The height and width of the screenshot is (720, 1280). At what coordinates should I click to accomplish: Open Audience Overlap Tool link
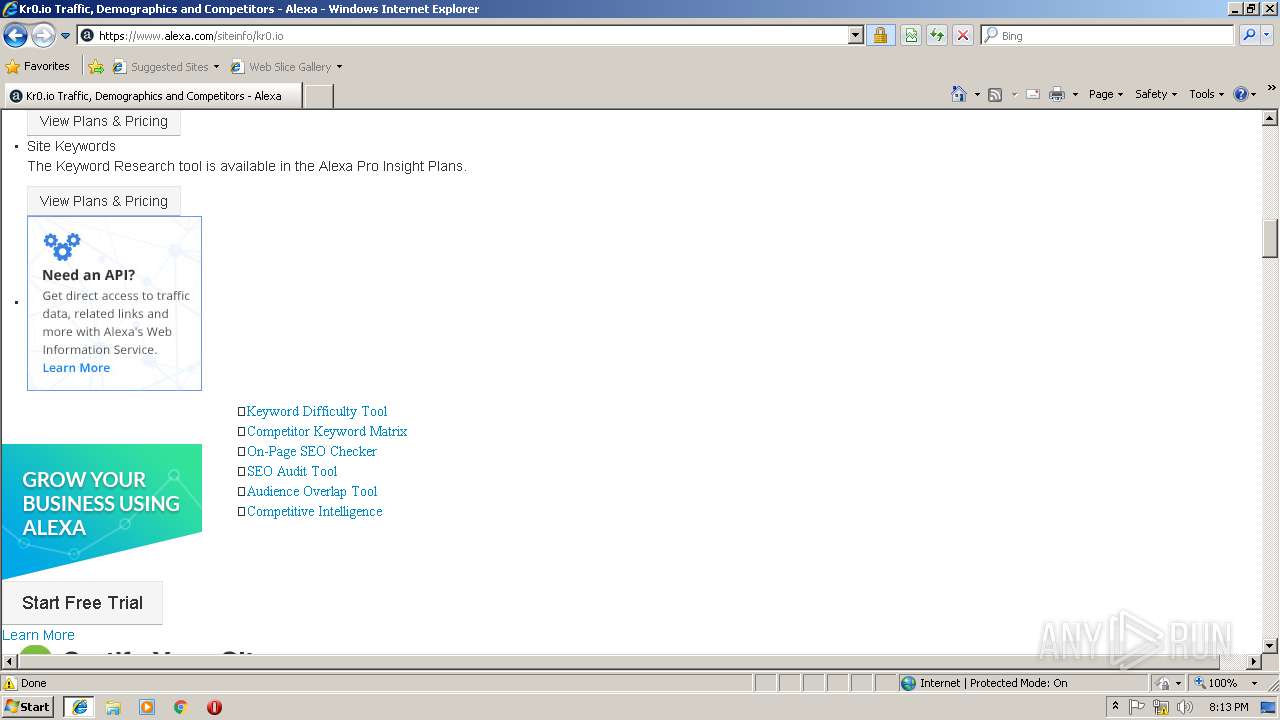(312, 491)
